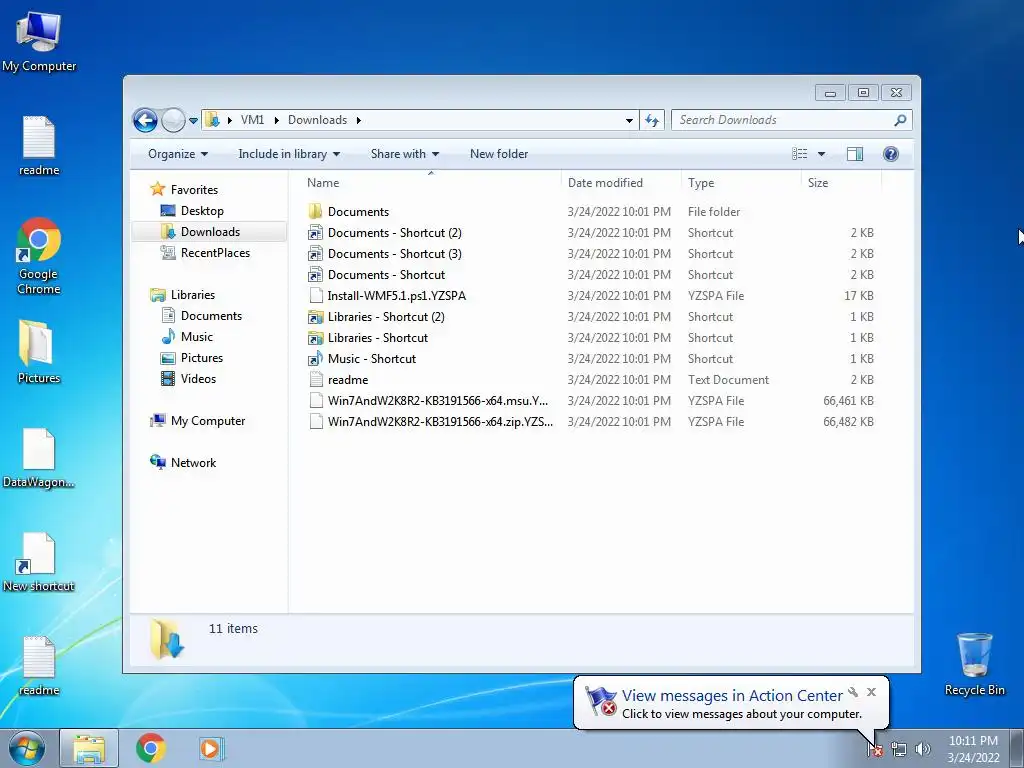The image size is (1024, 768).
Task: Select Music - Shortcut file icon
Action: 315,359
